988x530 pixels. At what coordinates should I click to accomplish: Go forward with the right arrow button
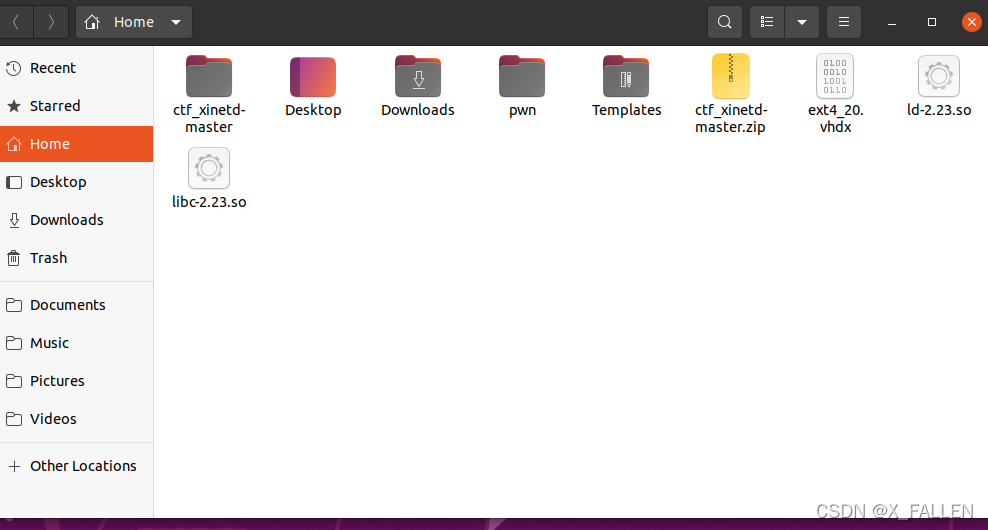[51, 22]
